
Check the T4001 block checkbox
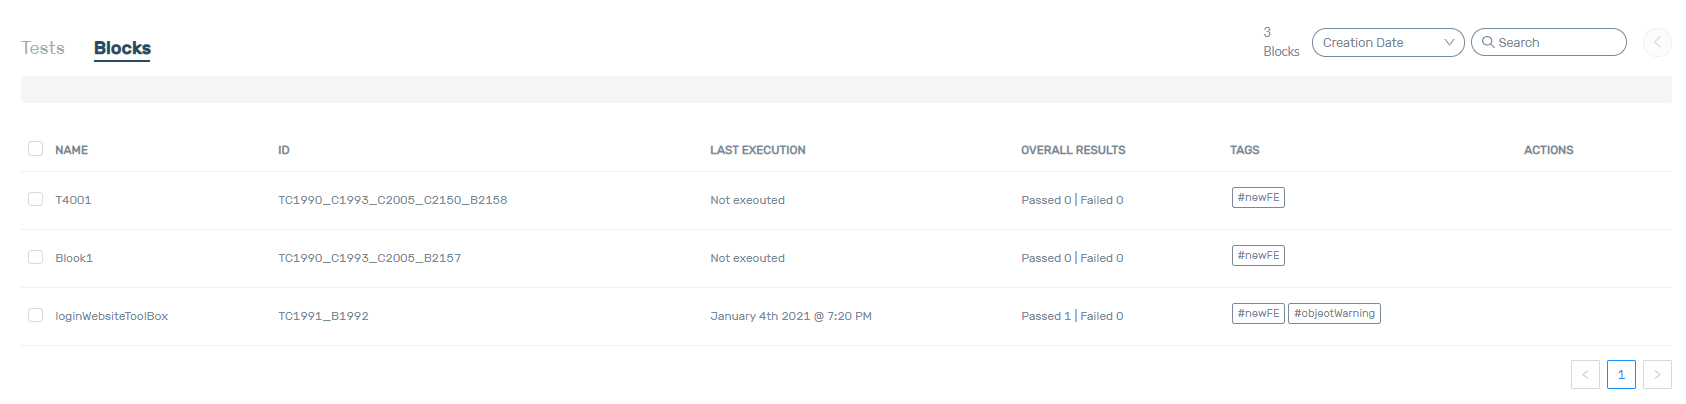pyautogui.click(x=36, y=199)
